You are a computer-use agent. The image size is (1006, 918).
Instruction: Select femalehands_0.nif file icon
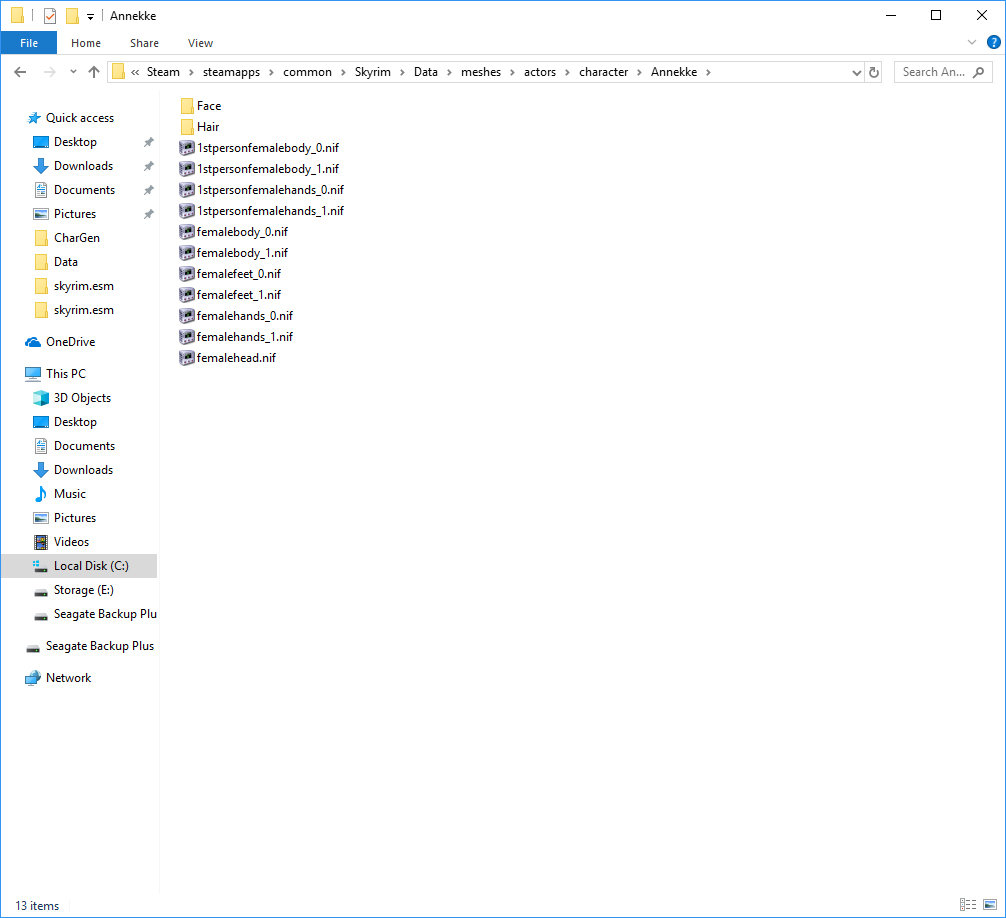pyautogui.click(x=187, y=316)
